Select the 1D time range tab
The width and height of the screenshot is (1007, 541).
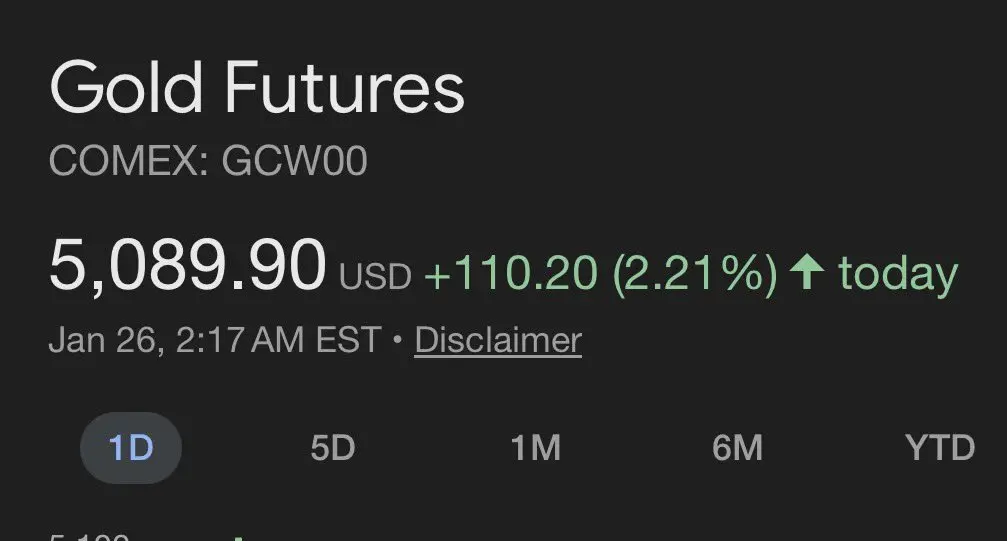point(131,448)
